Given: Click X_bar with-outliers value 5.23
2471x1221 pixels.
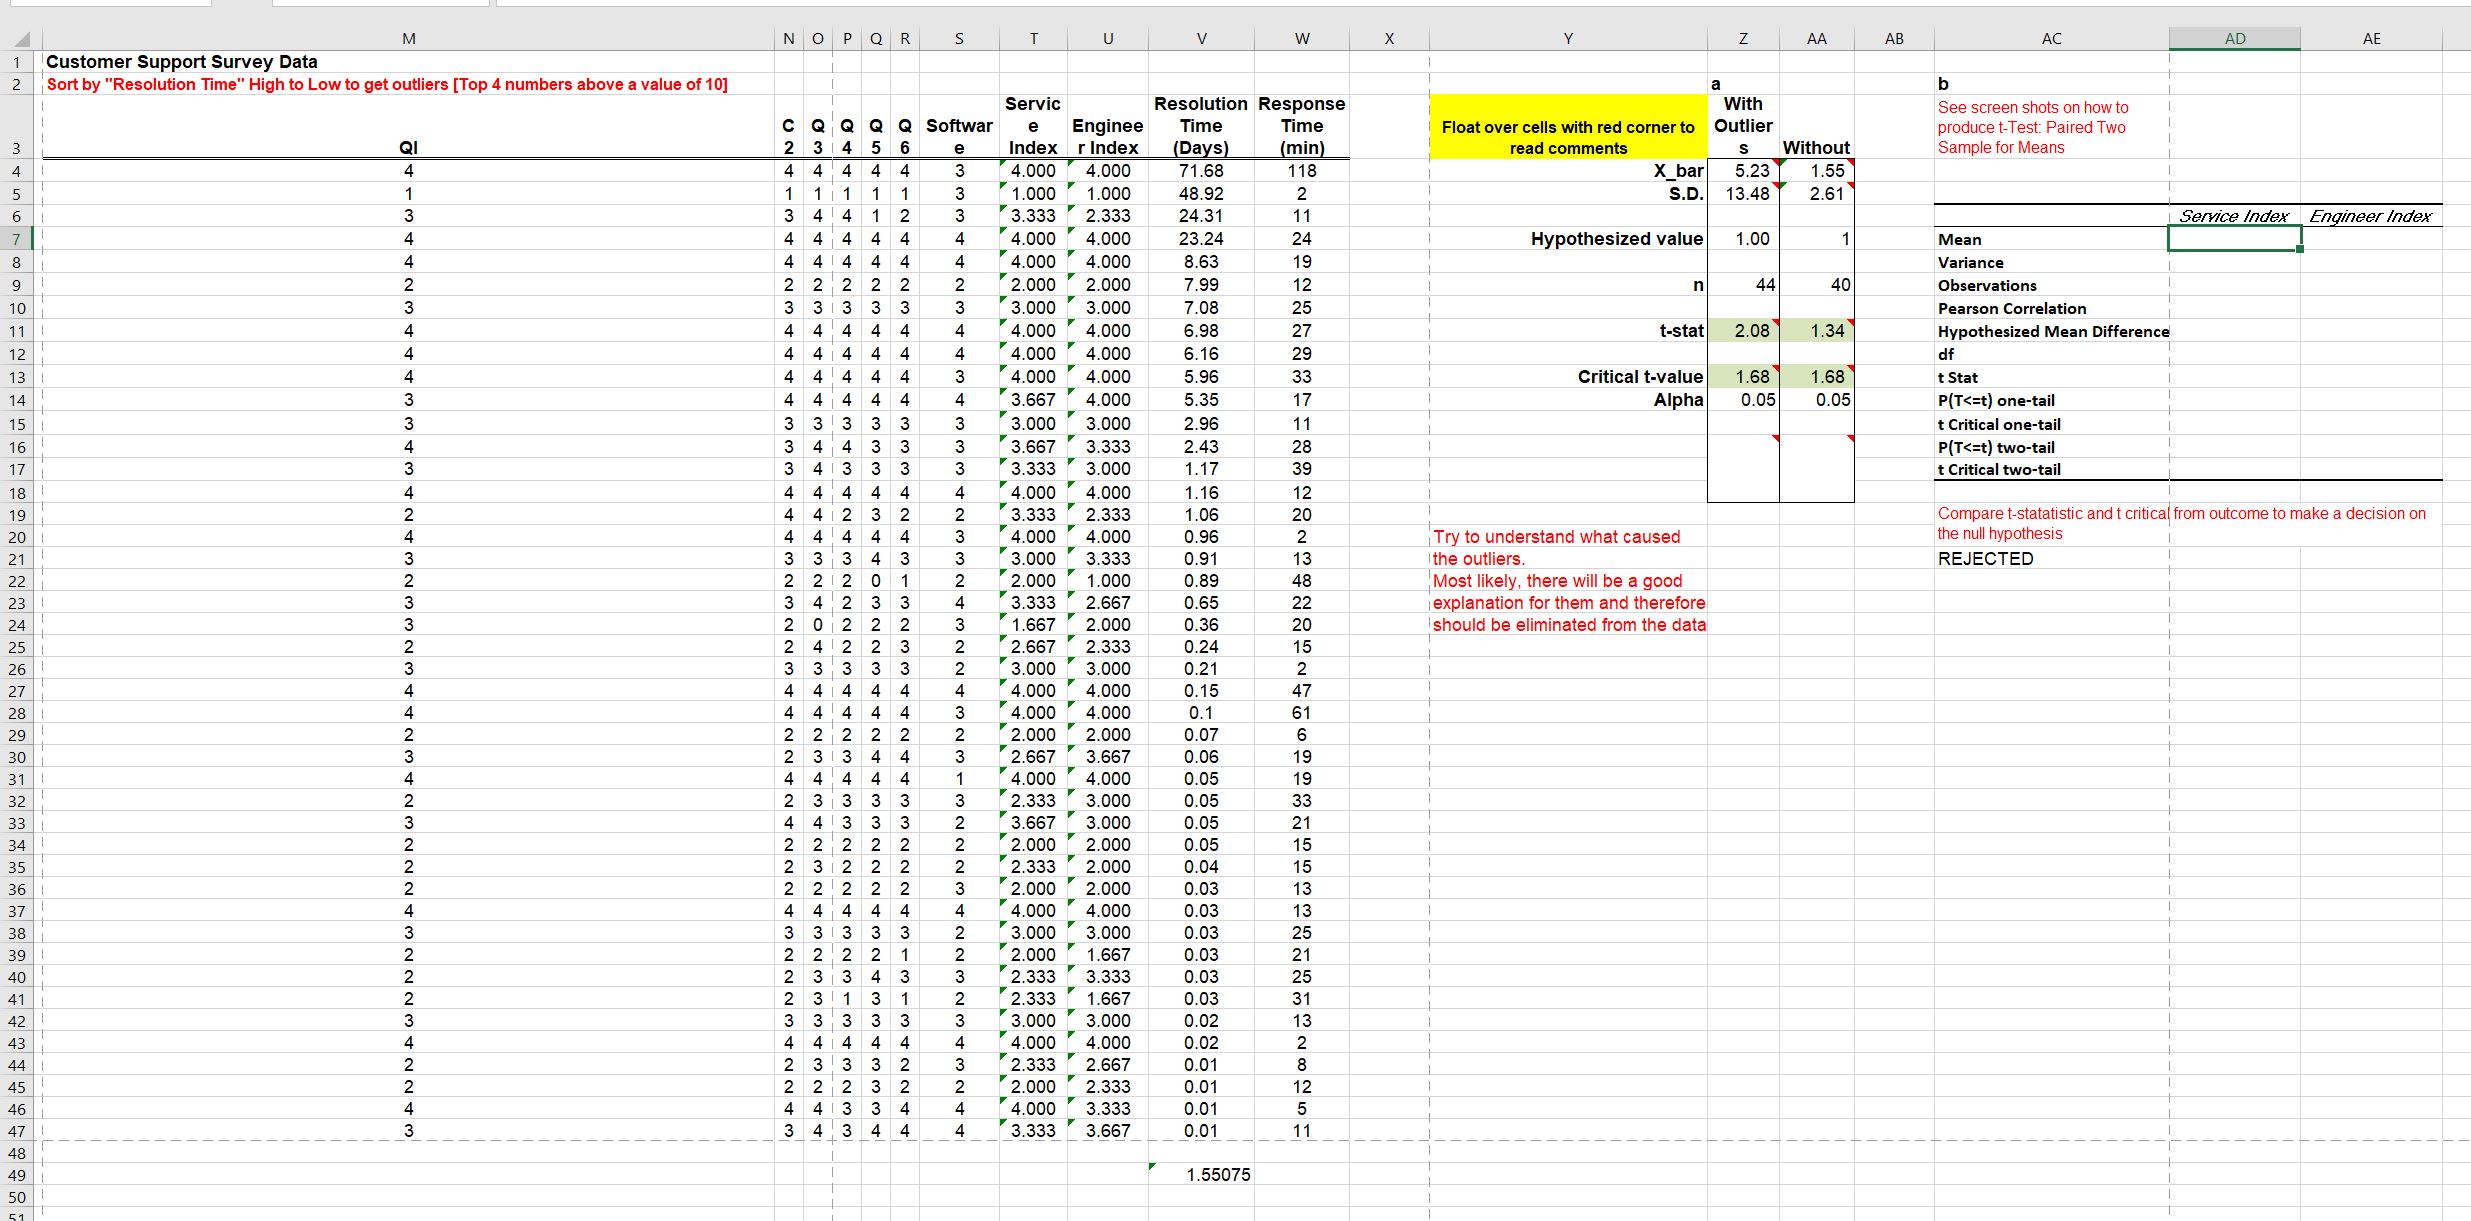Looking at the screenshot, I should coord(1743,171).
